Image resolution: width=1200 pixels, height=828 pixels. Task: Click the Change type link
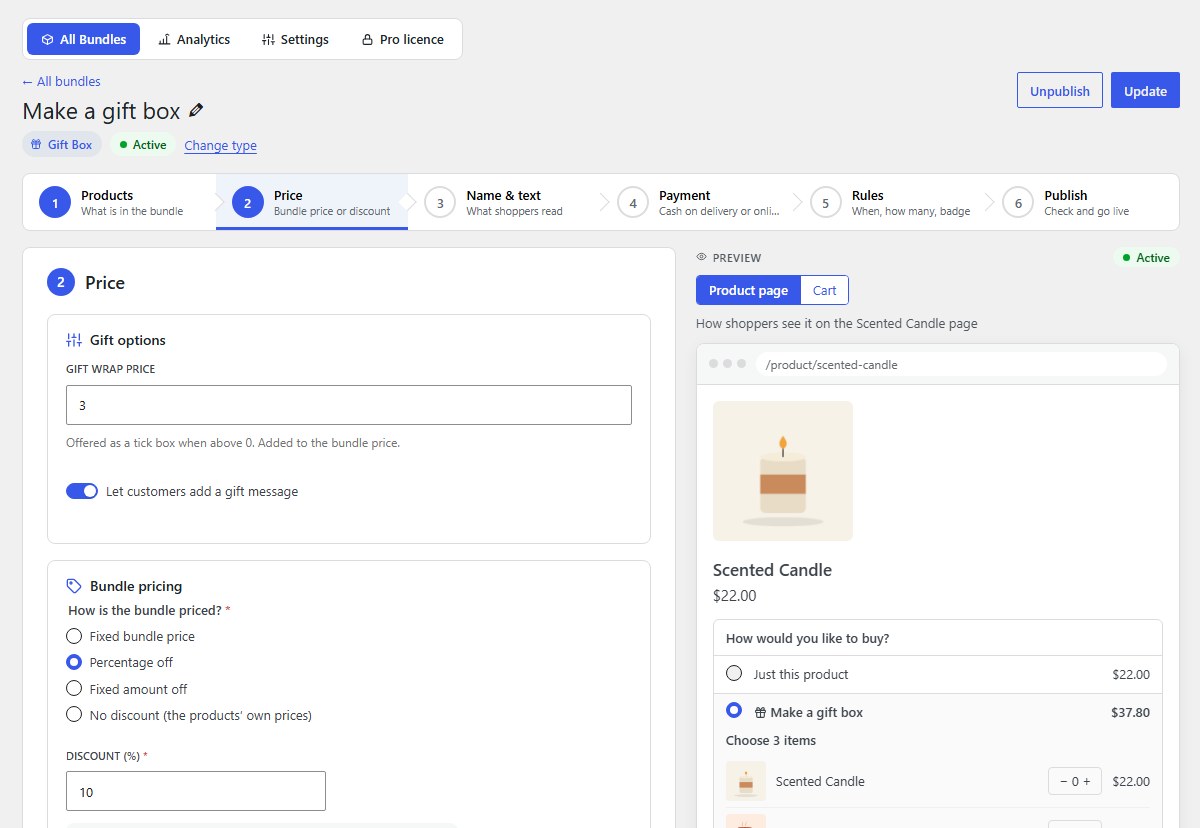point(220,145)
